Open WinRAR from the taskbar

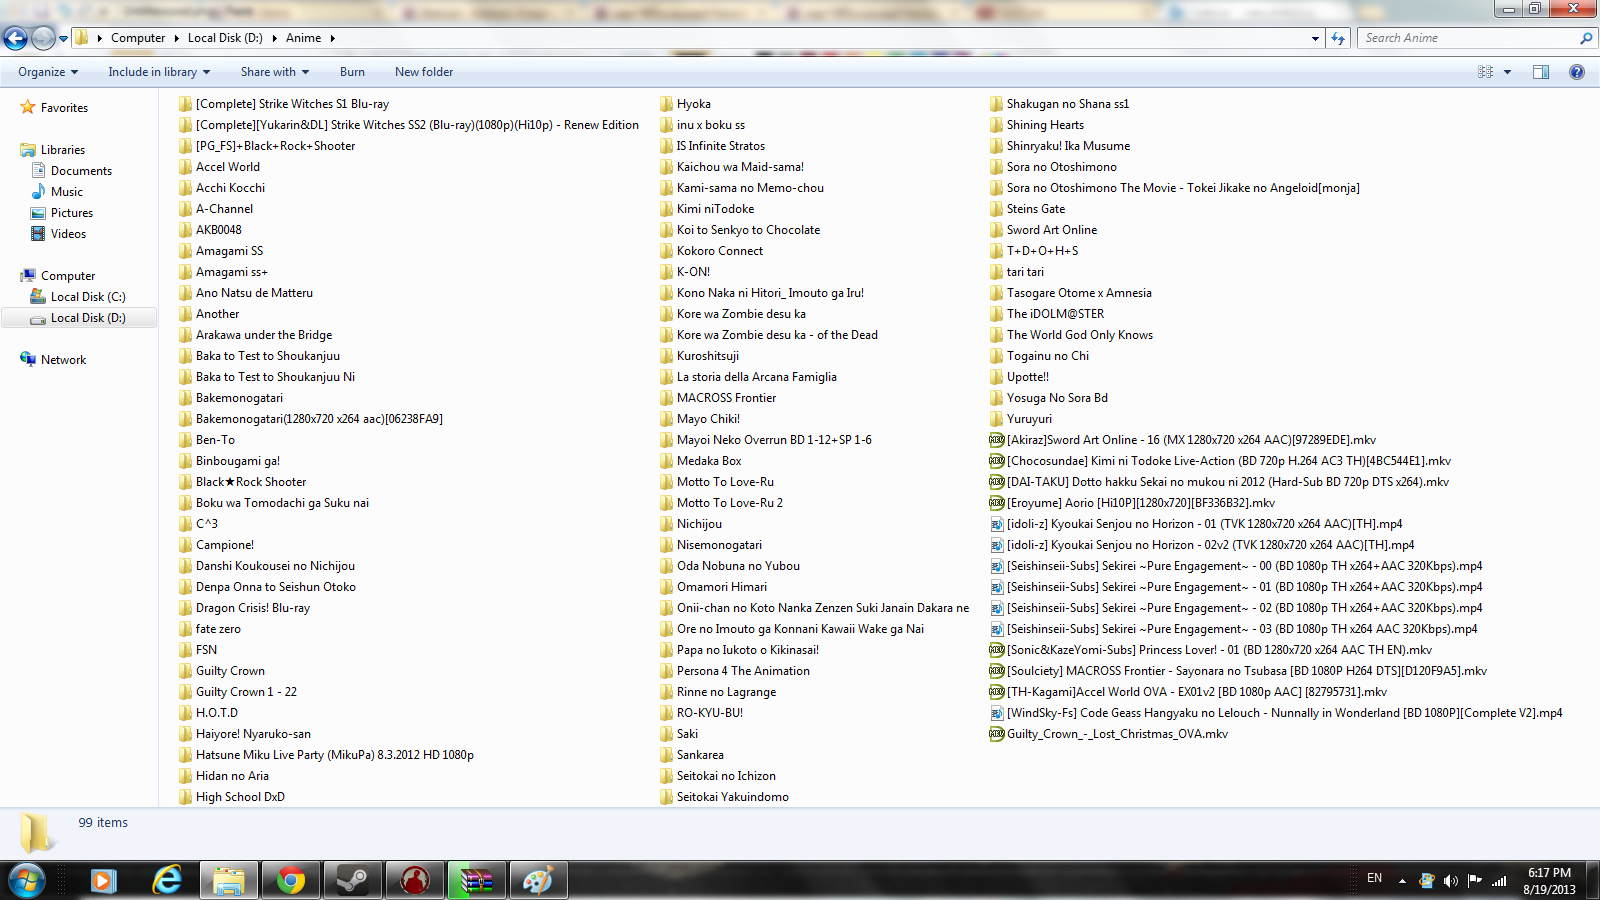(x=477, y=881)
